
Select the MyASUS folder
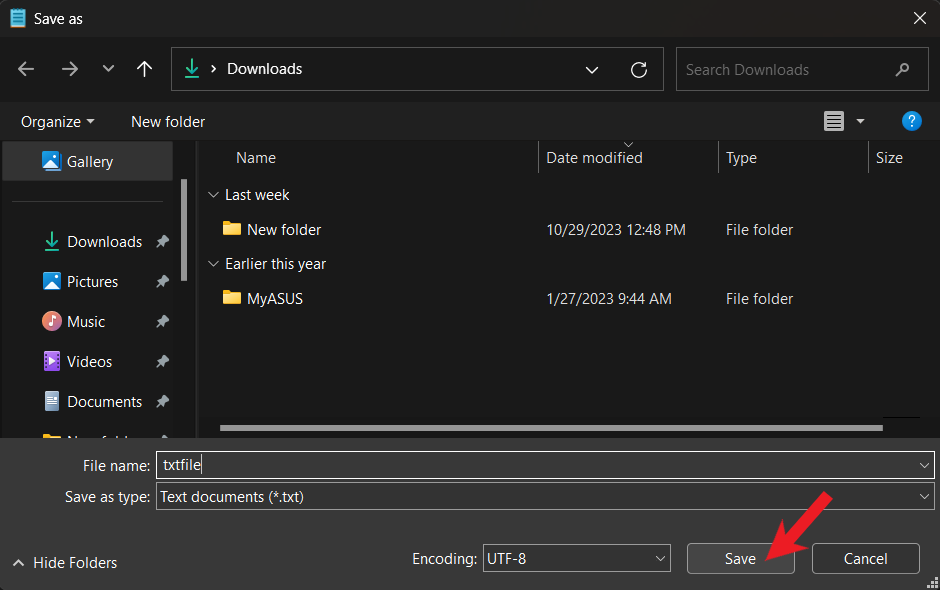(x=274, y=299)
